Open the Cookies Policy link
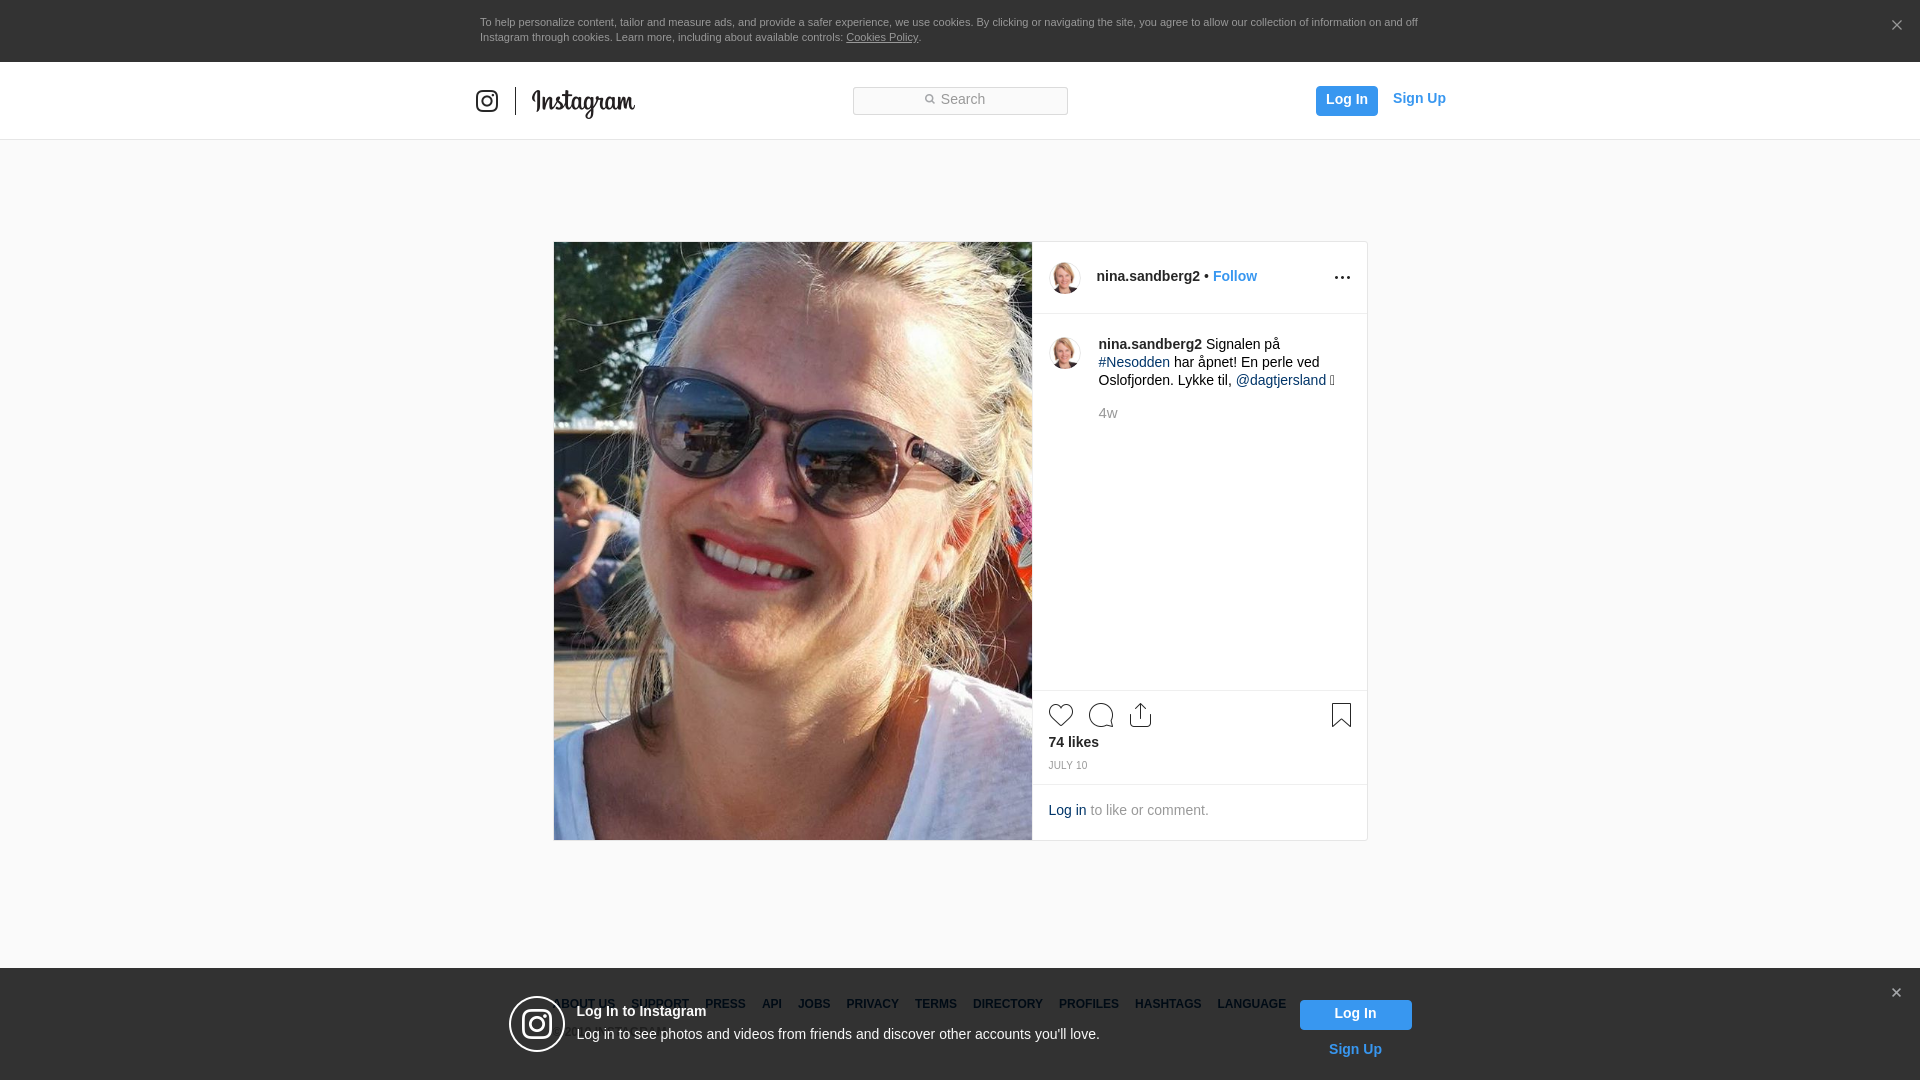 tap(882, 37)
